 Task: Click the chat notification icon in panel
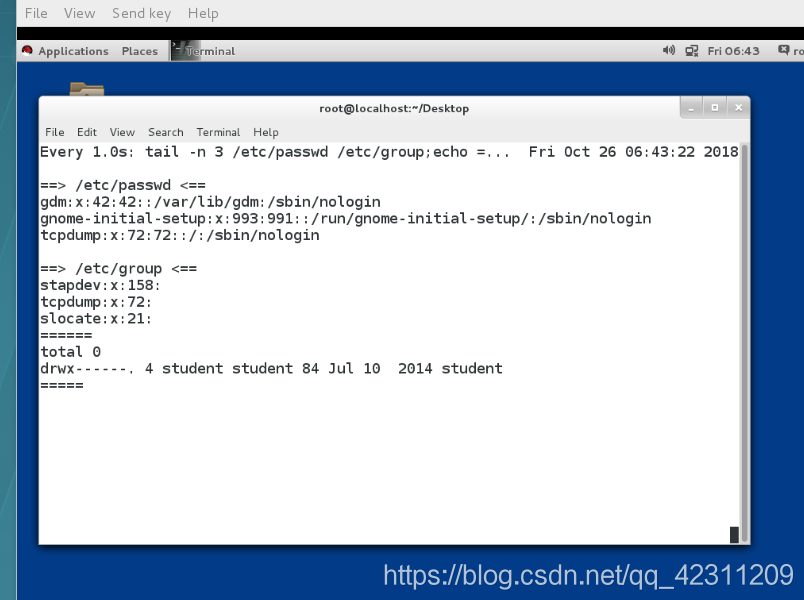[x=783, y=50]
